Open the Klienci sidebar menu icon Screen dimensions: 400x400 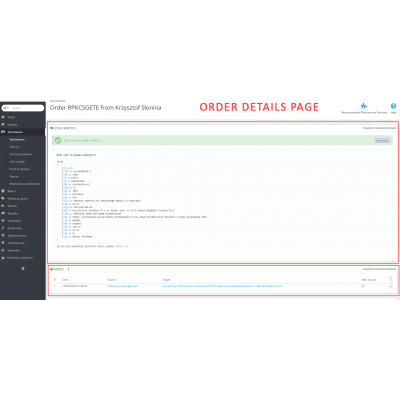(x=3, y=191)
